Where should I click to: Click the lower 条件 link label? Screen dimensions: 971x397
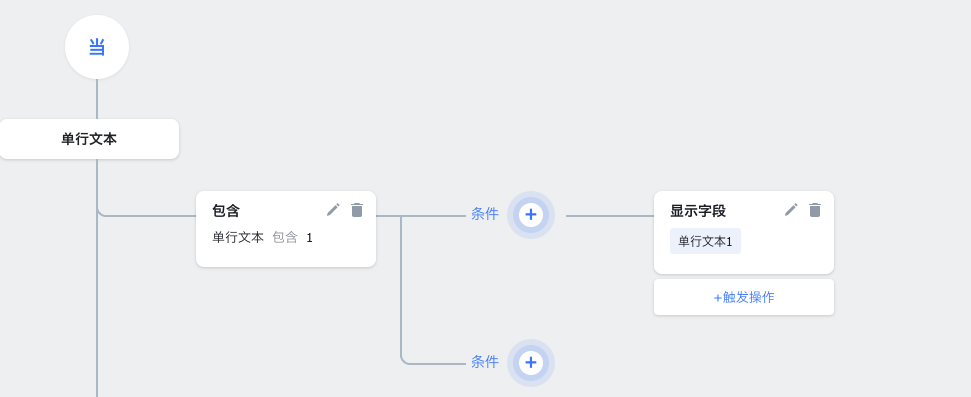click(x=484, y=362)
